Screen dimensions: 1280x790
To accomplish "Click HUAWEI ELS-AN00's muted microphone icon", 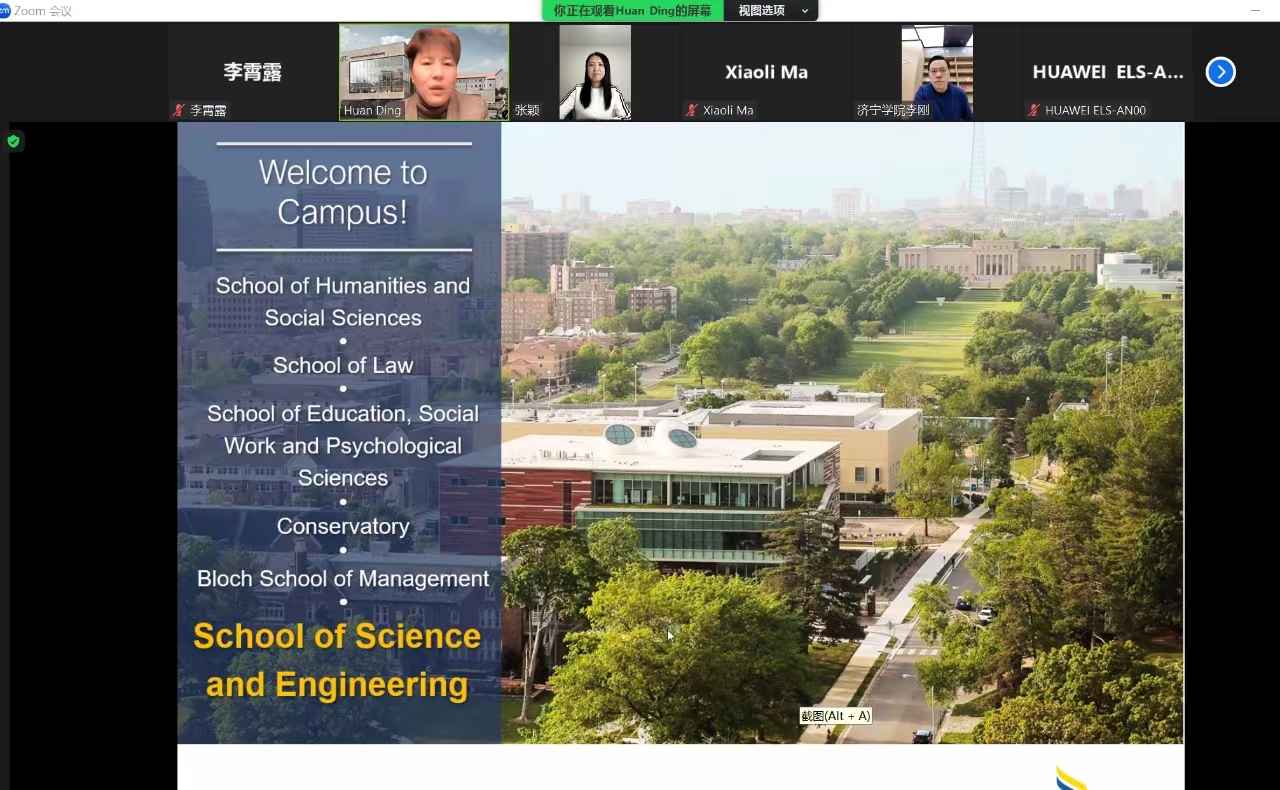I will click(1034, 110).
